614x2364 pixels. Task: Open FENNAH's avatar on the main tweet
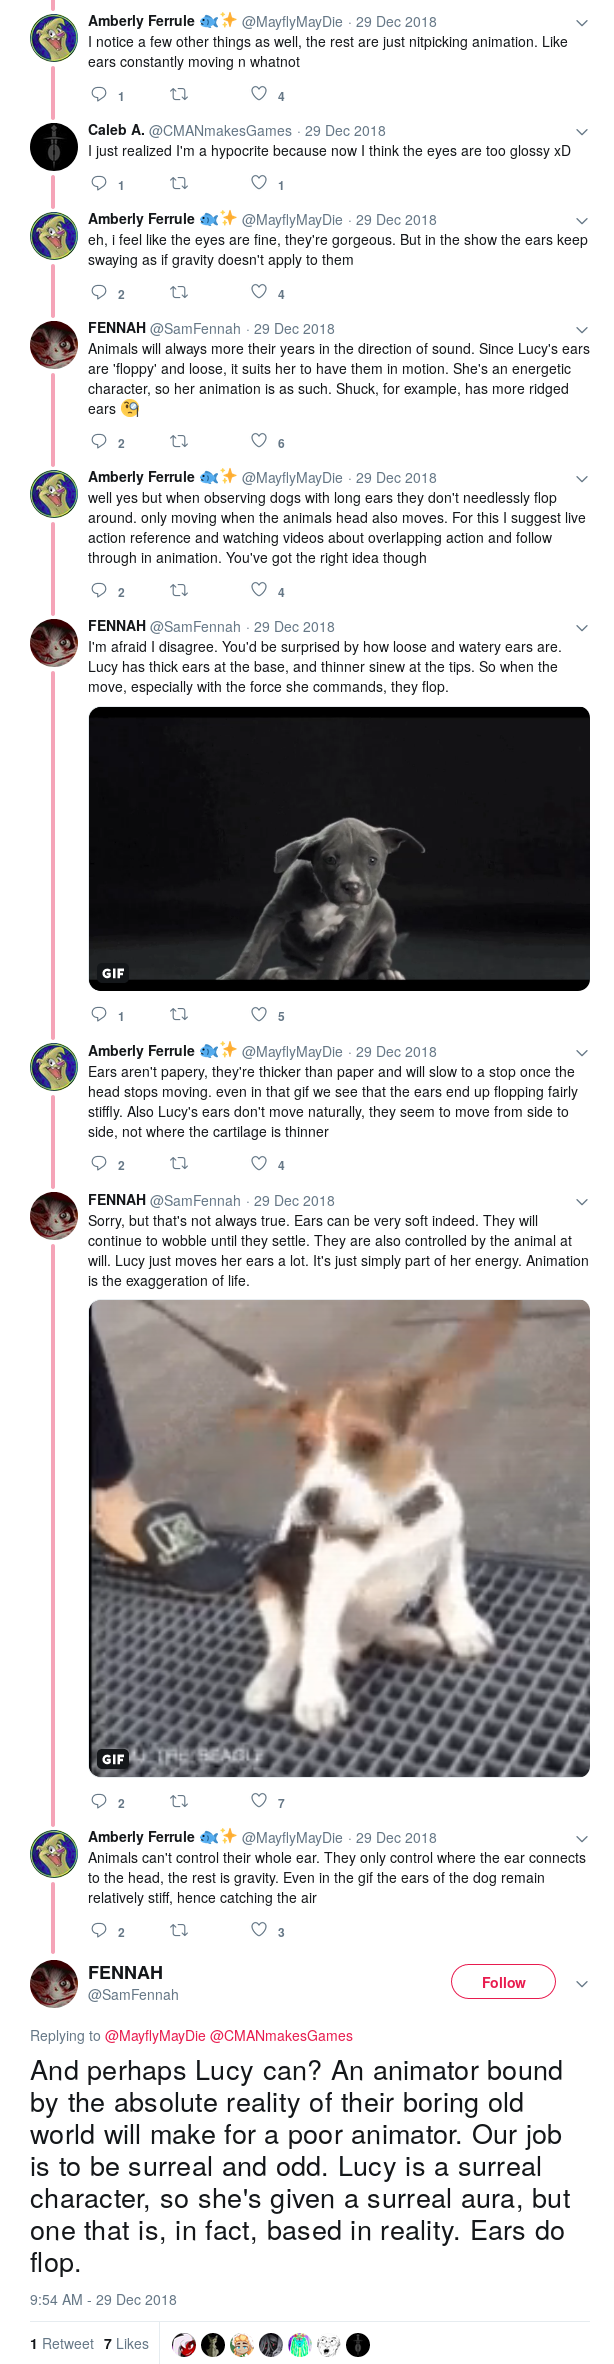click(x=54, y=1983)
